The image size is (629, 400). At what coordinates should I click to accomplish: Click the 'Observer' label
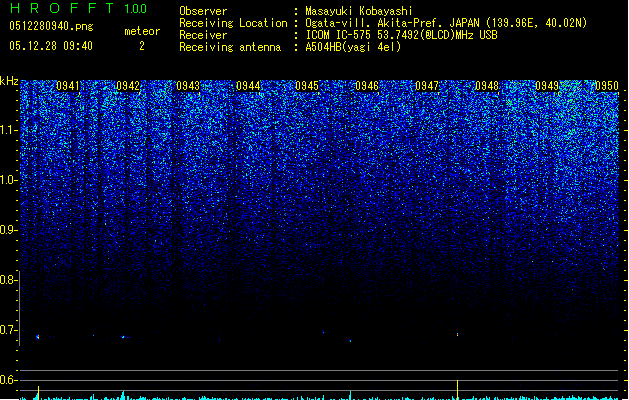(x=203, y=11)
